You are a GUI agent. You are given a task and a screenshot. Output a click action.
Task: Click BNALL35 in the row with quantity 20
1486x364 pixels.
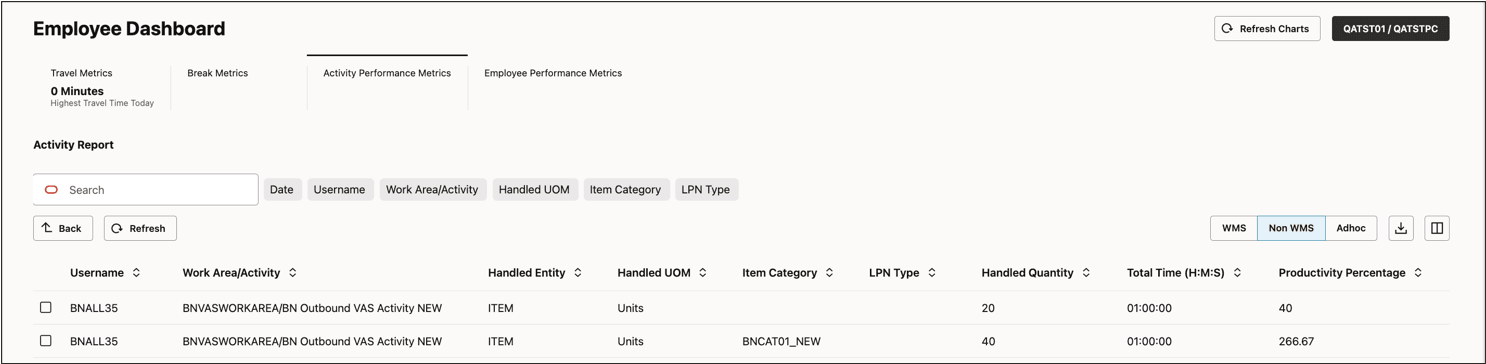(x=94, y=308)
